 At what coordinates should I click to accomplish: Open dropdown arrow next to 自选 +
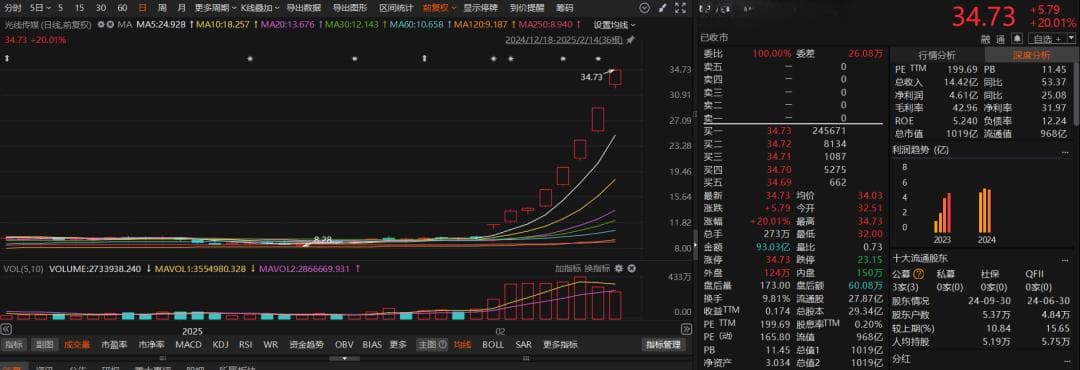point(1071,38)
